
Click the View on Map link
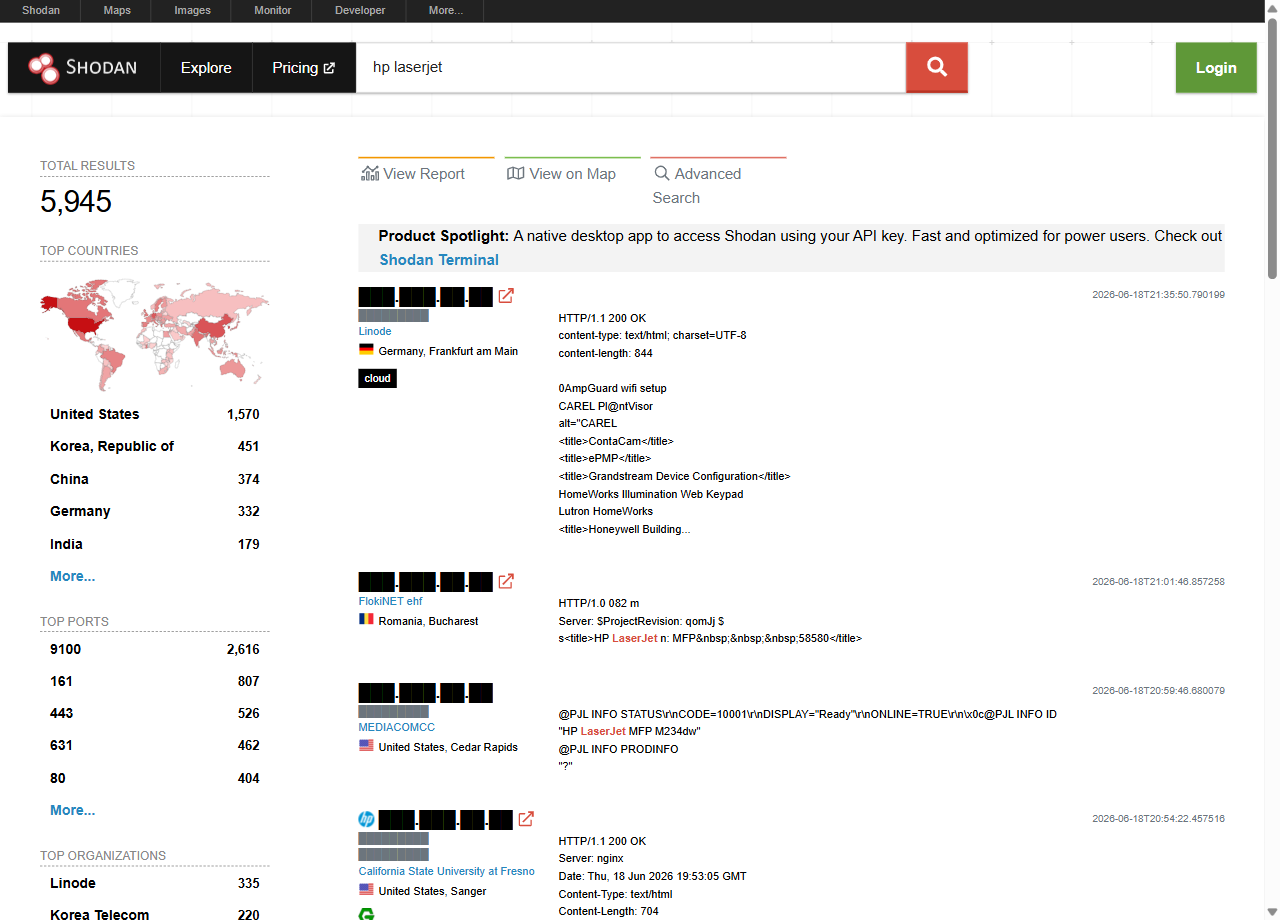point(572,174)
